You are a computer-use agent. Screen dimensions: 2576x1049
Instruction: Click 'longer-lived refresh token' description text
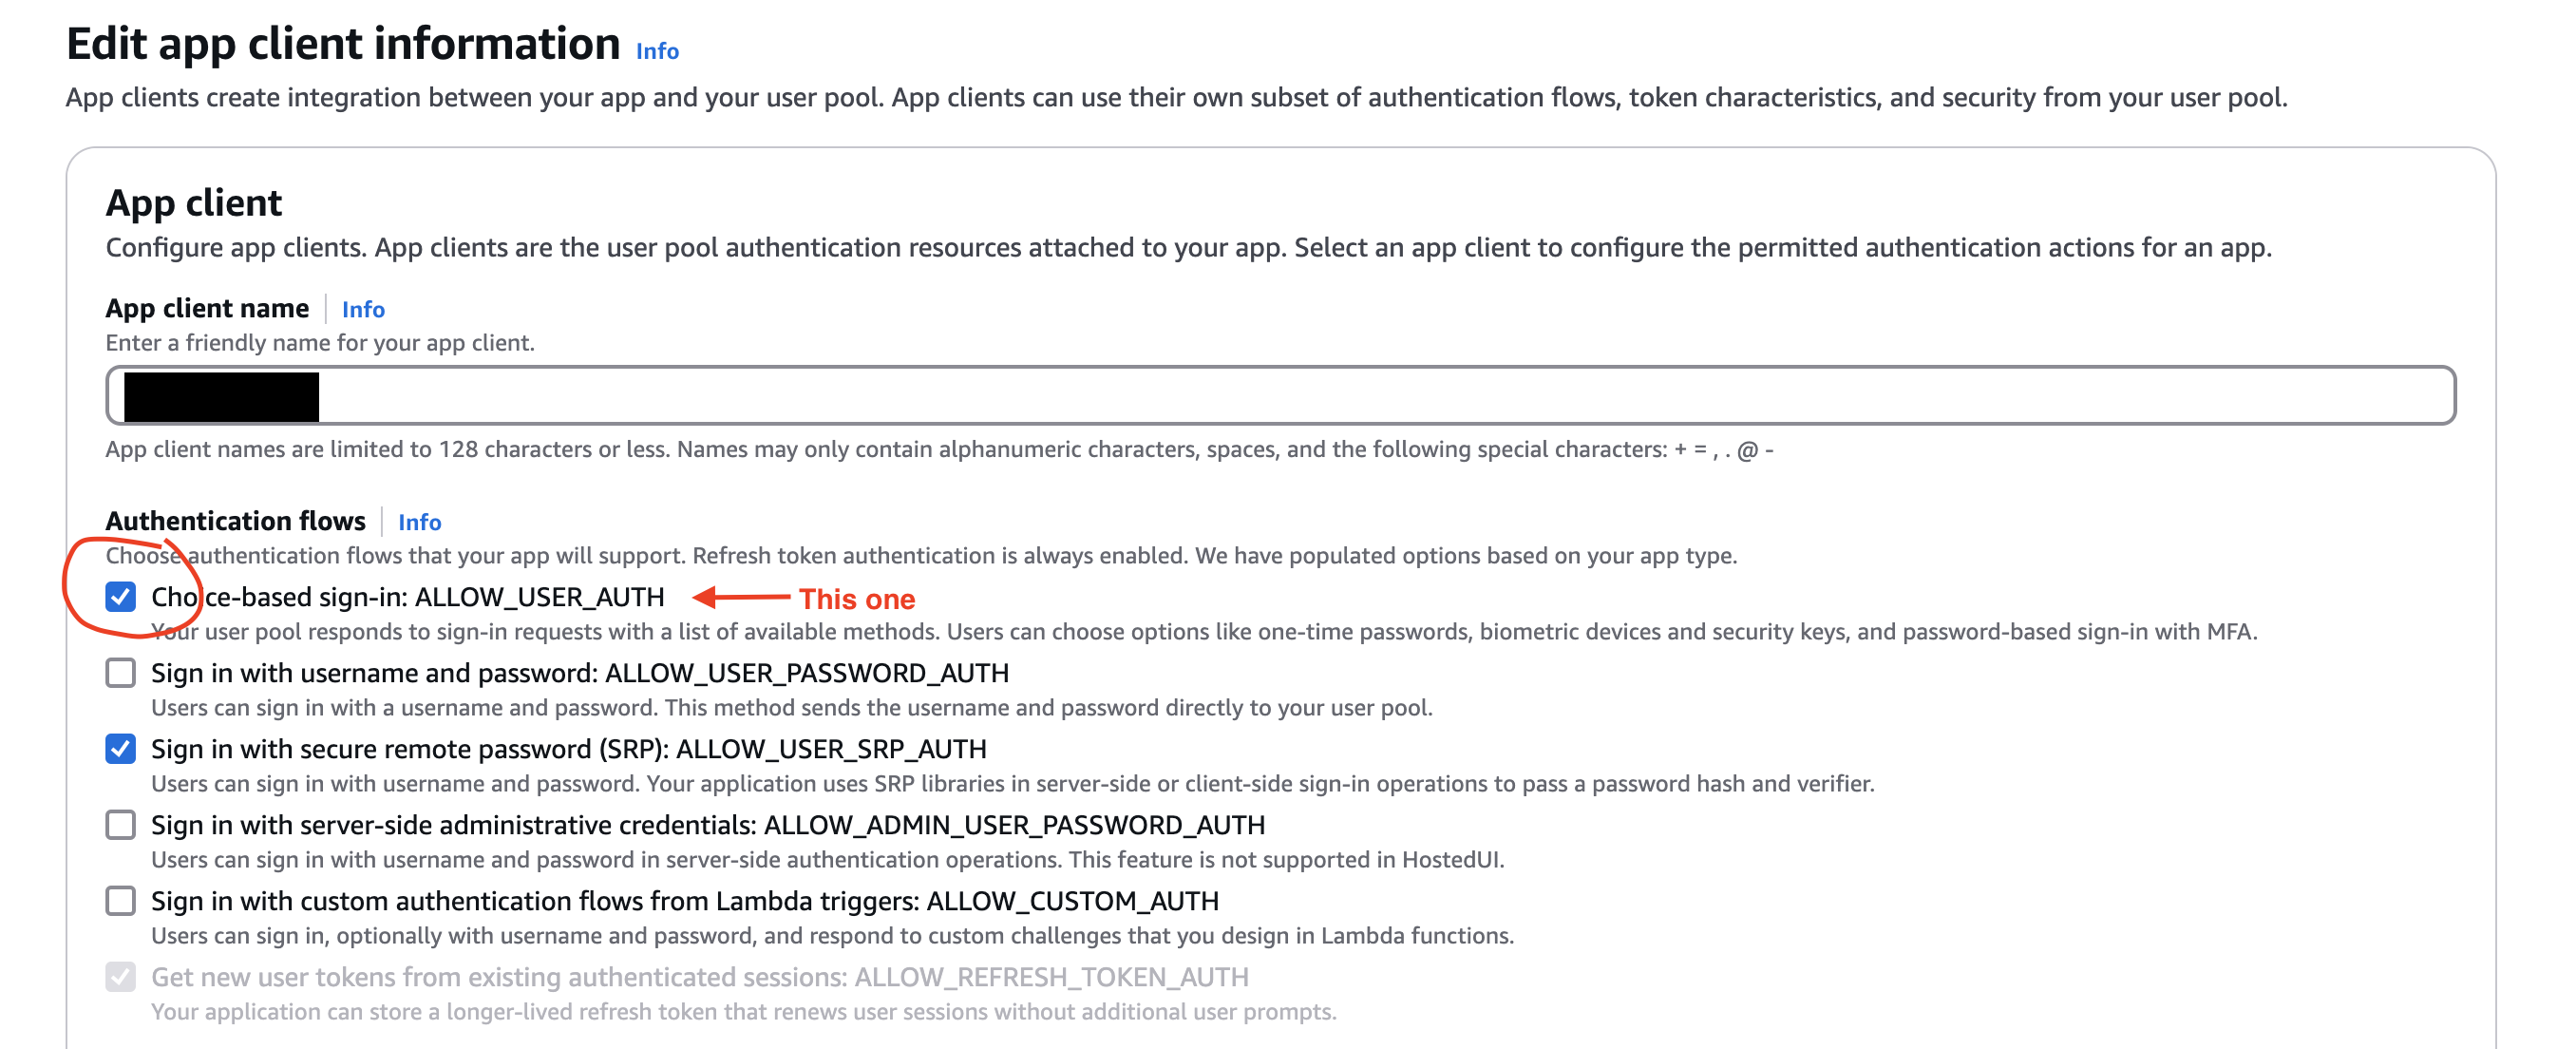(744, 1011)
